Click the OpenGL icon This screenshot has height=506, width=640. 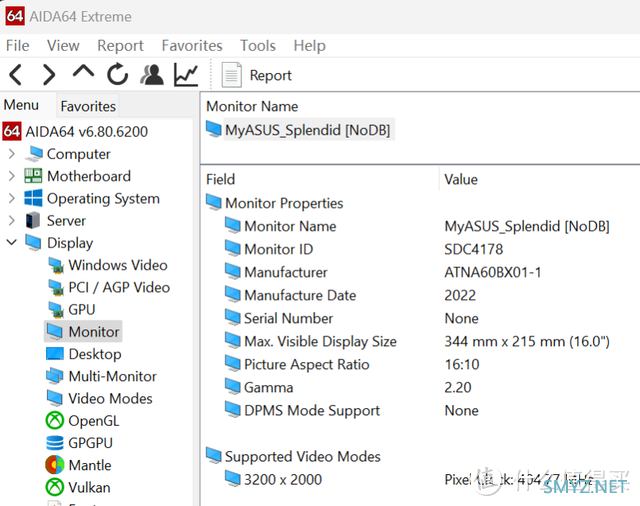[x=55, y=421]
